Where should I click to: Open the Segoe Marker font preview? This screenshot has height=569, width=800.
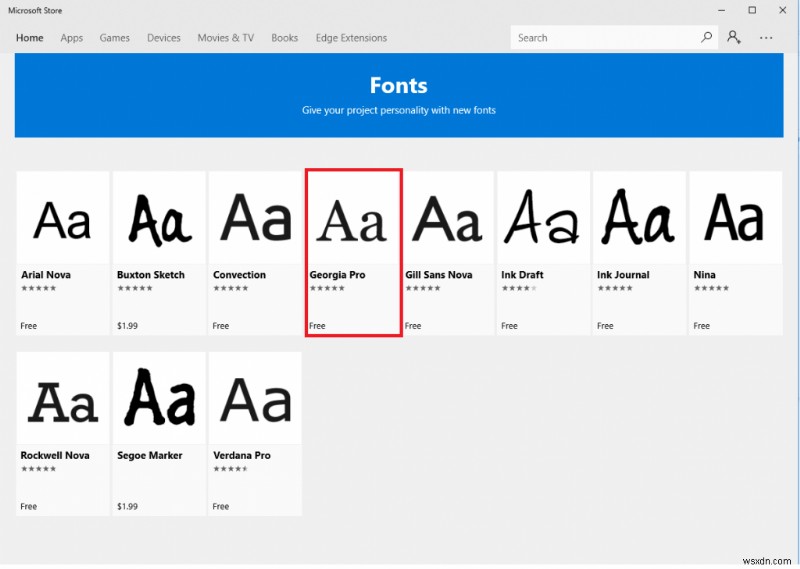159,399
